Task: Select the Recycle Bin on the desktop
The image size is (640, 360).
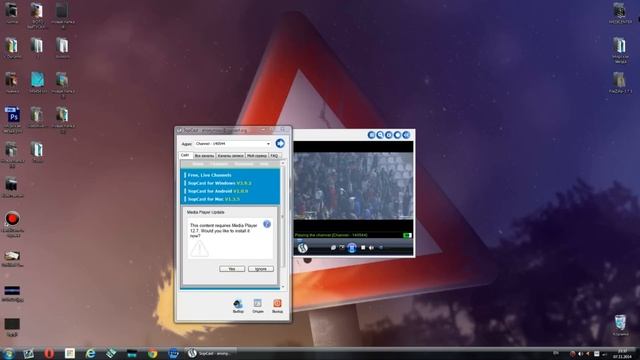Action: (620, 325)
